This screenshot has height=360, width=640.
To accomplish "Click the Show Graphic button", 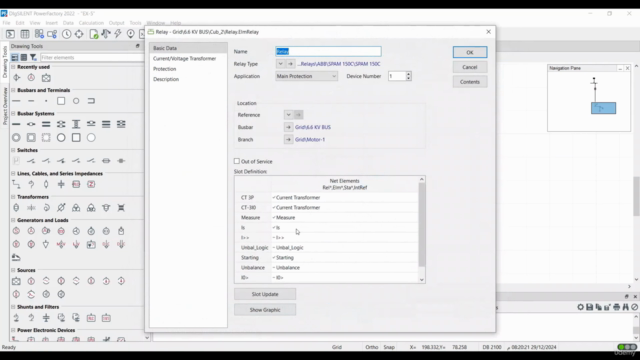I will (265, 310).
